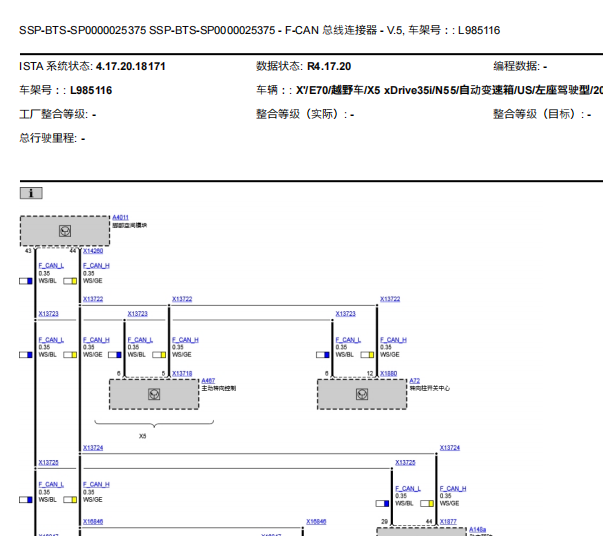Open X13722 link above the A467 module

click(x=182, y=299)
